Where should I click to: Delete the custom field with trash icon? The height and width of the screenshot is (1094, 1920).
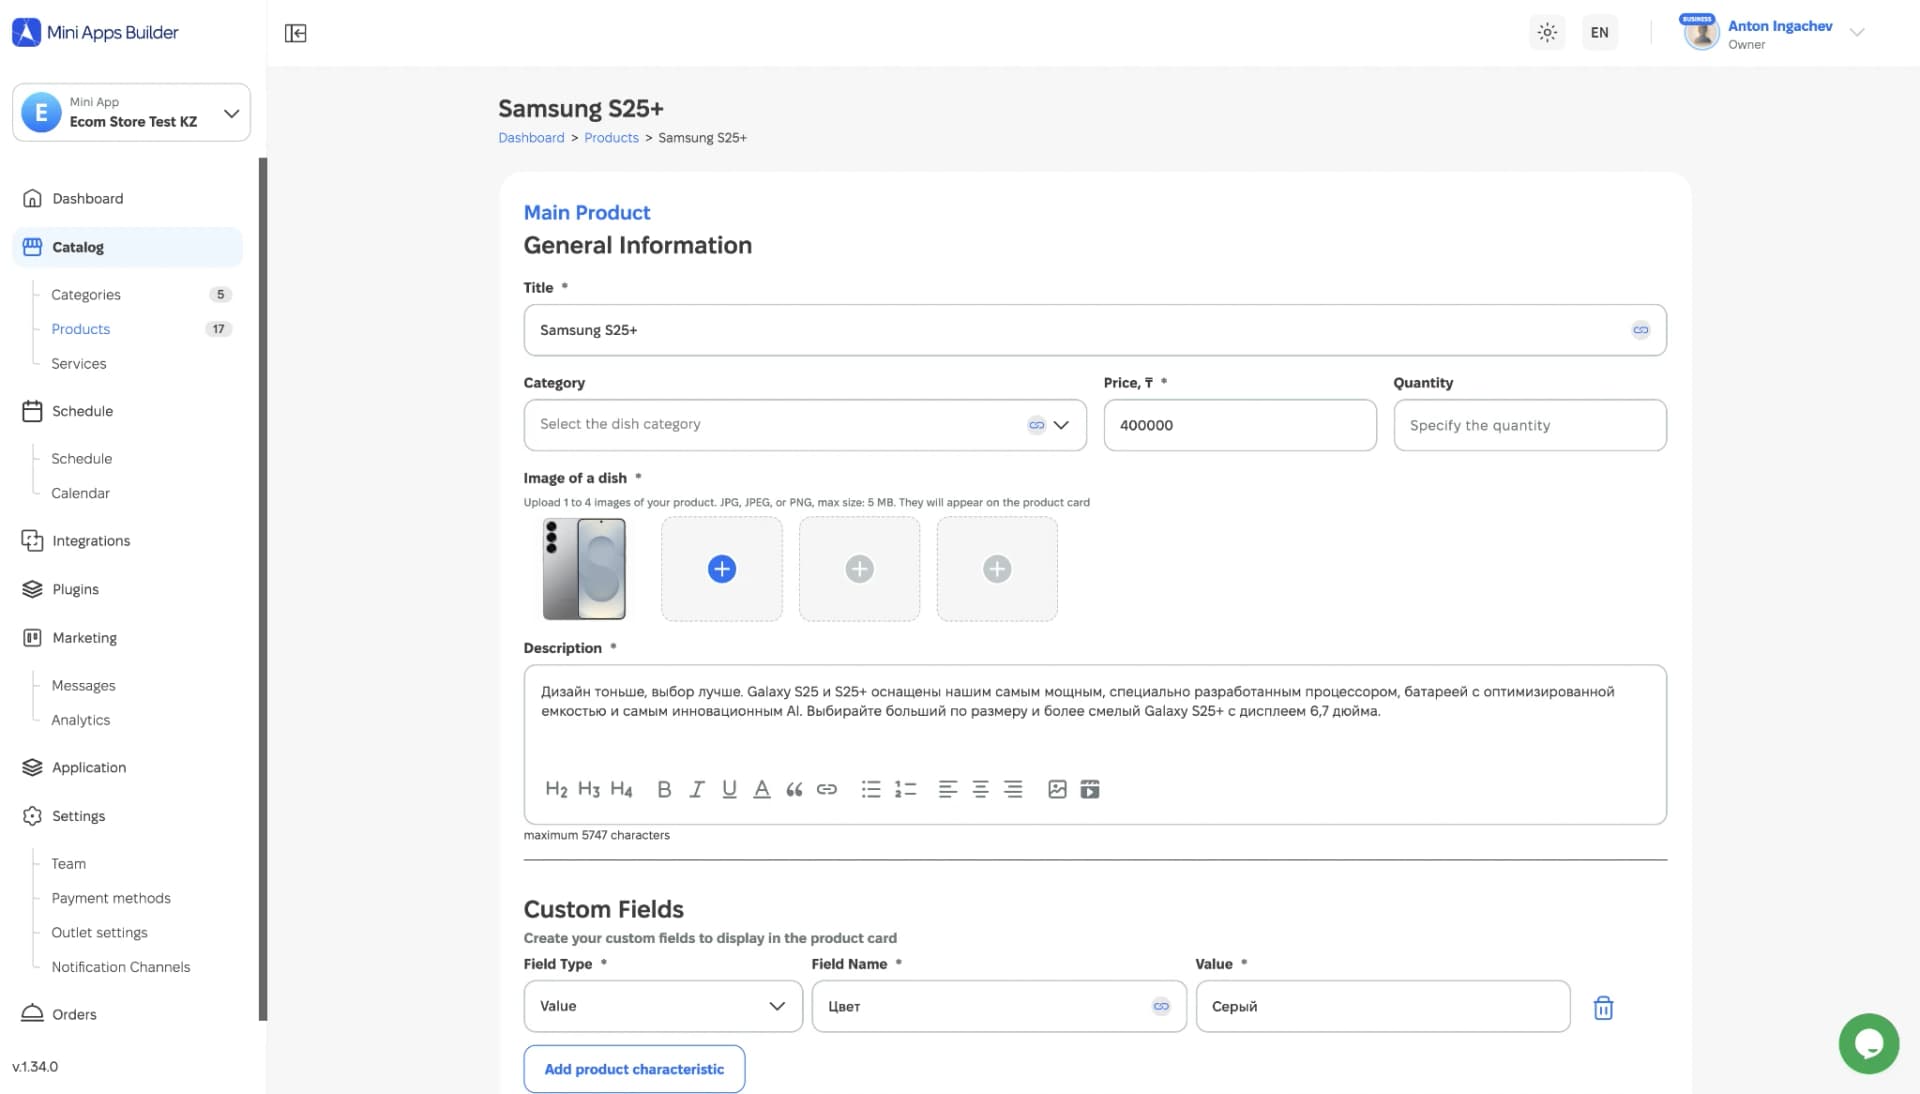[1603, 1007]
